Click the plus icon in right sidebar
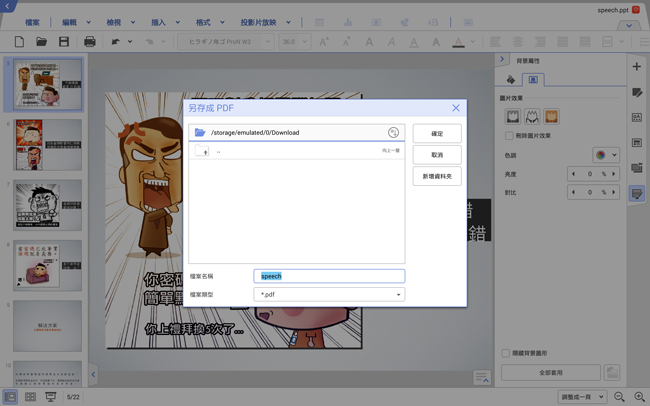This screenshot has width=650, height=406. coord(637,66)
